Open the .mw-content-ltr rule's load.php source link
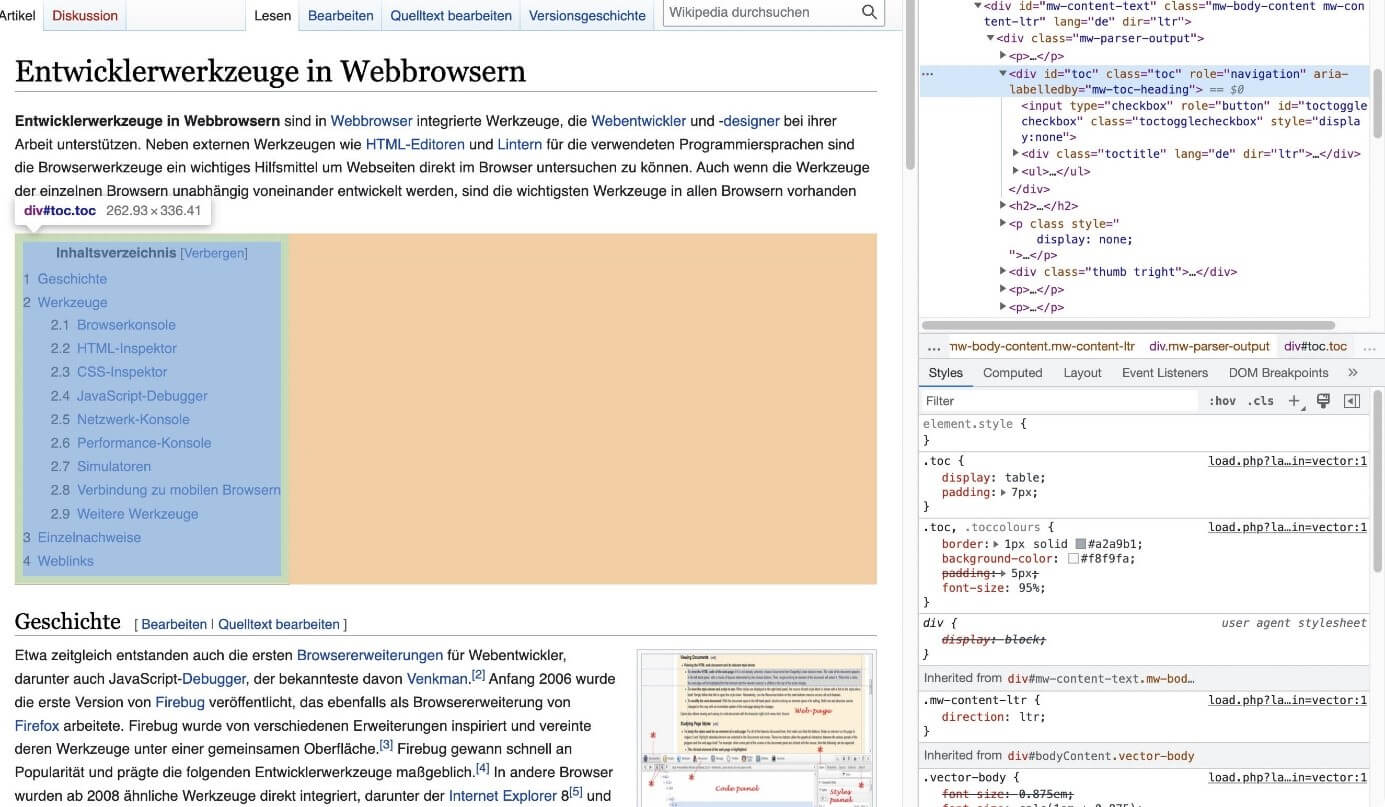 tap(1287, 700)
